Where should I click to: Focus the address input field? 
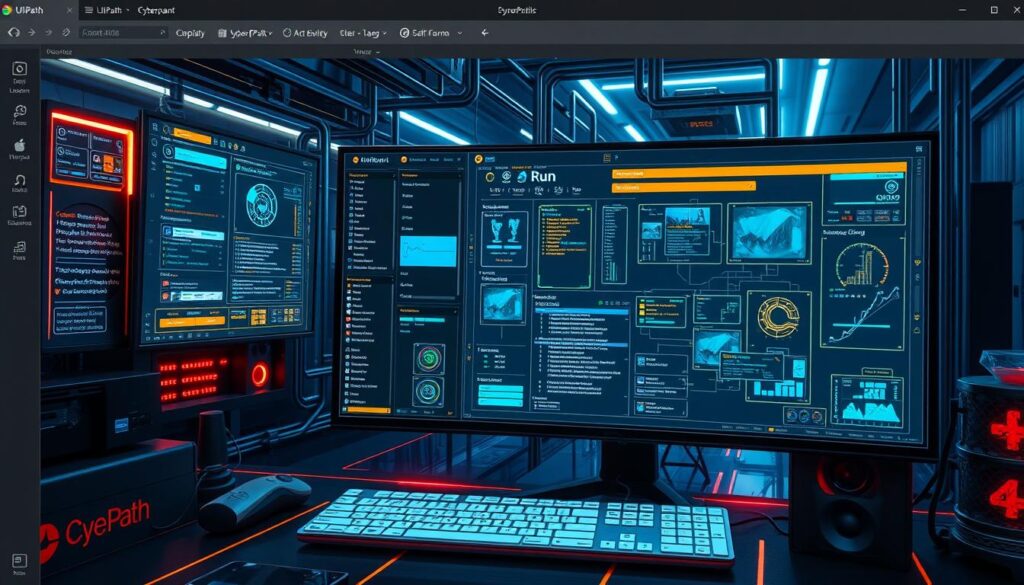[x=123, y=33]
